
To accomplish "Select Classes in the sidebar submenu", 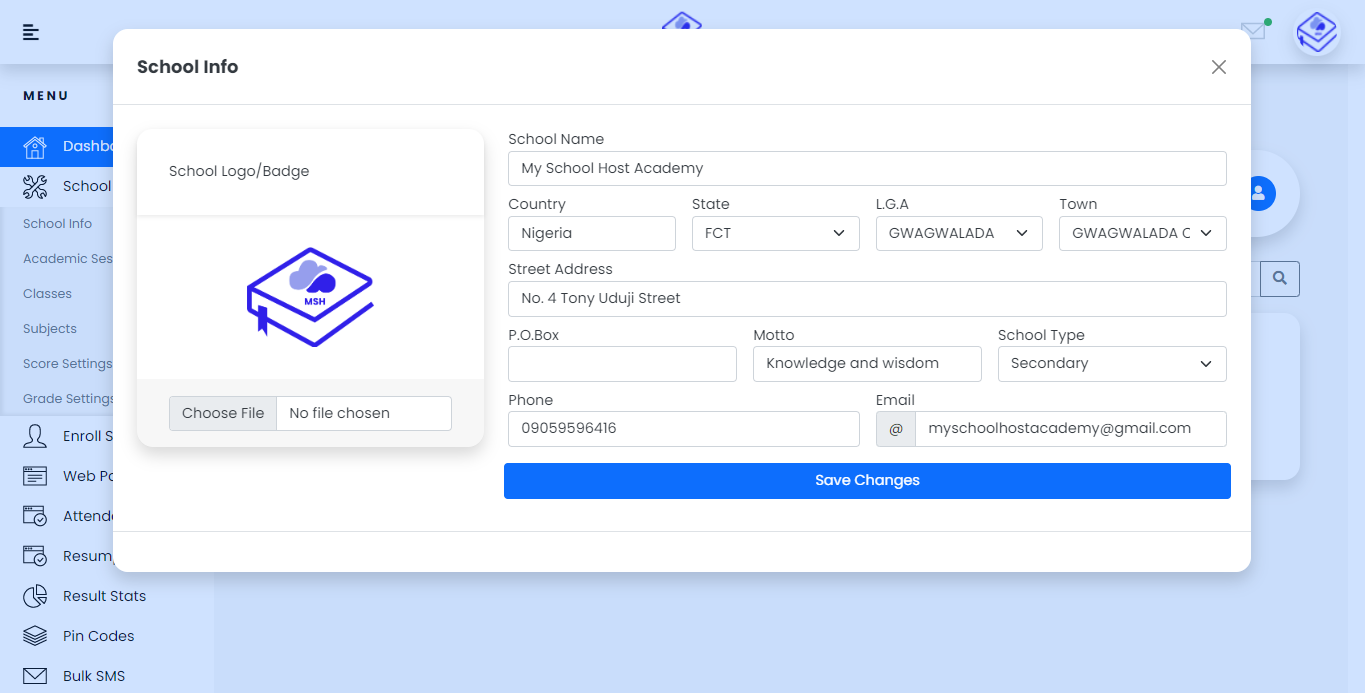I will [48, 294].
